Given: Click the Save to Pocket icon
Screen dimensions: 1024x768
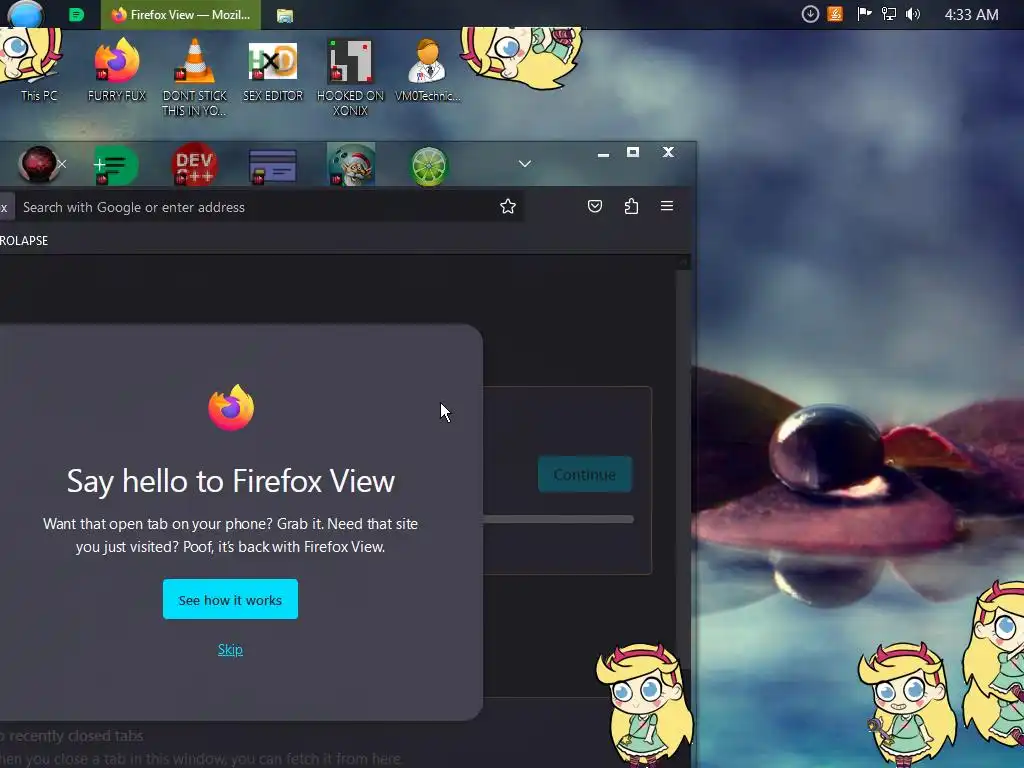Looking at the screenshot, I should coord(594,206).
